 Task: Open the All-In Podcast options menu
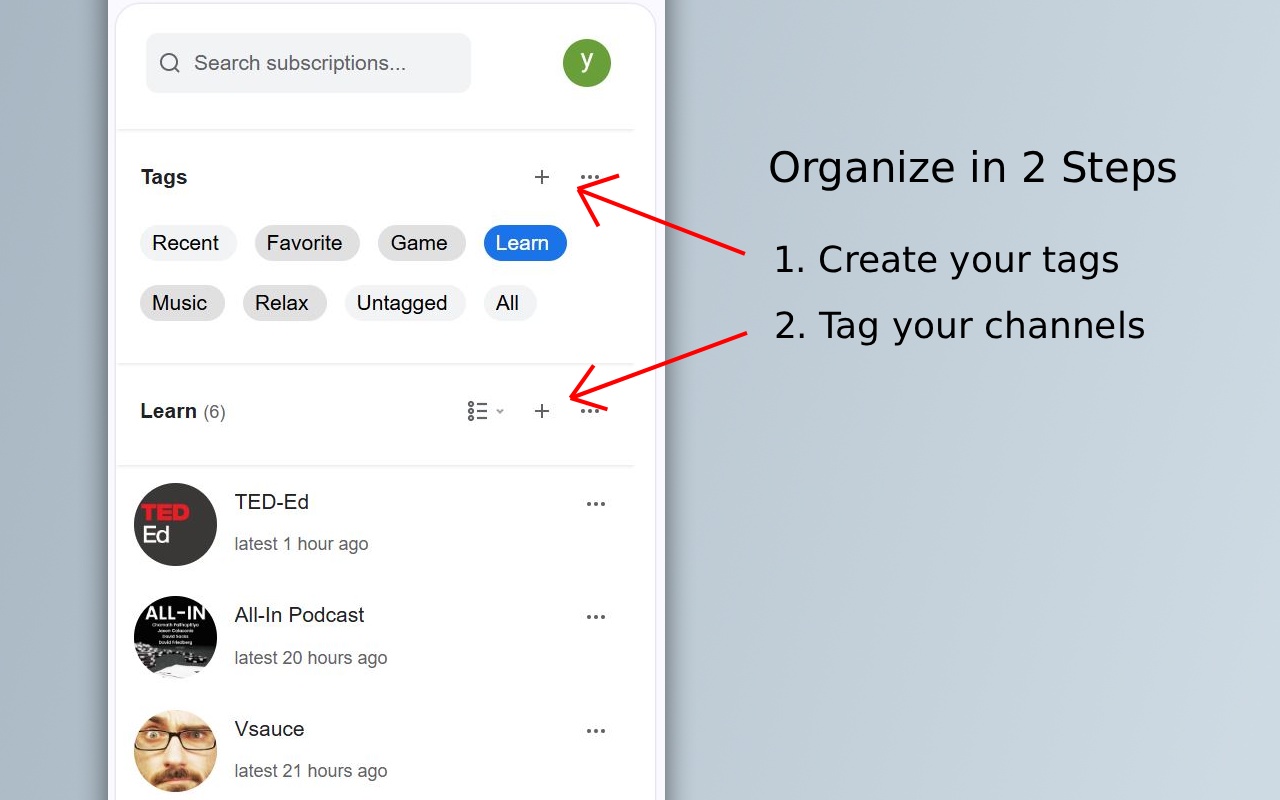tap(596, 617)
